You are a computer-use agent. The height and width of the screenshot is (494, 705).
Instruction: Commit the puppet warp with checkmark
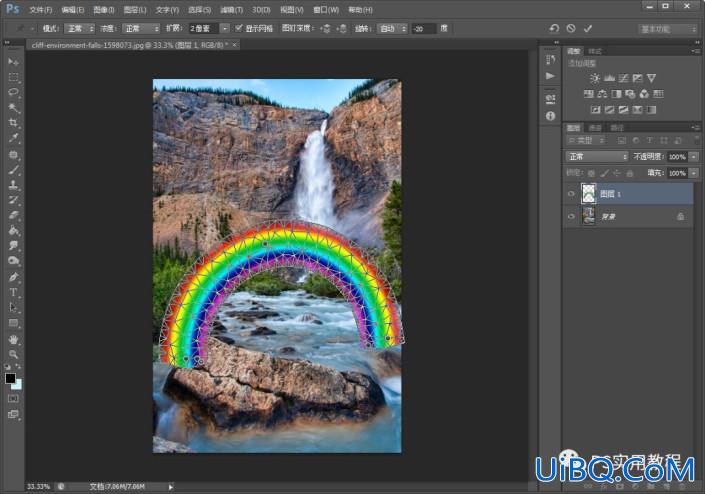pyautogui.click(x=588, y=28)
